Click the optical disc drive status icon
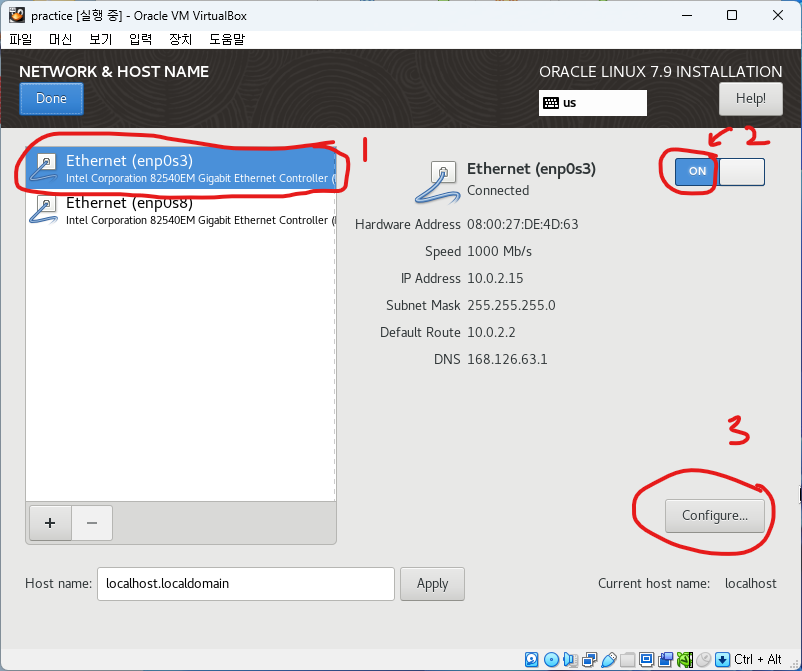Viewport: 802px width, 671px height. pyautogui.click(x=551, y=659)
